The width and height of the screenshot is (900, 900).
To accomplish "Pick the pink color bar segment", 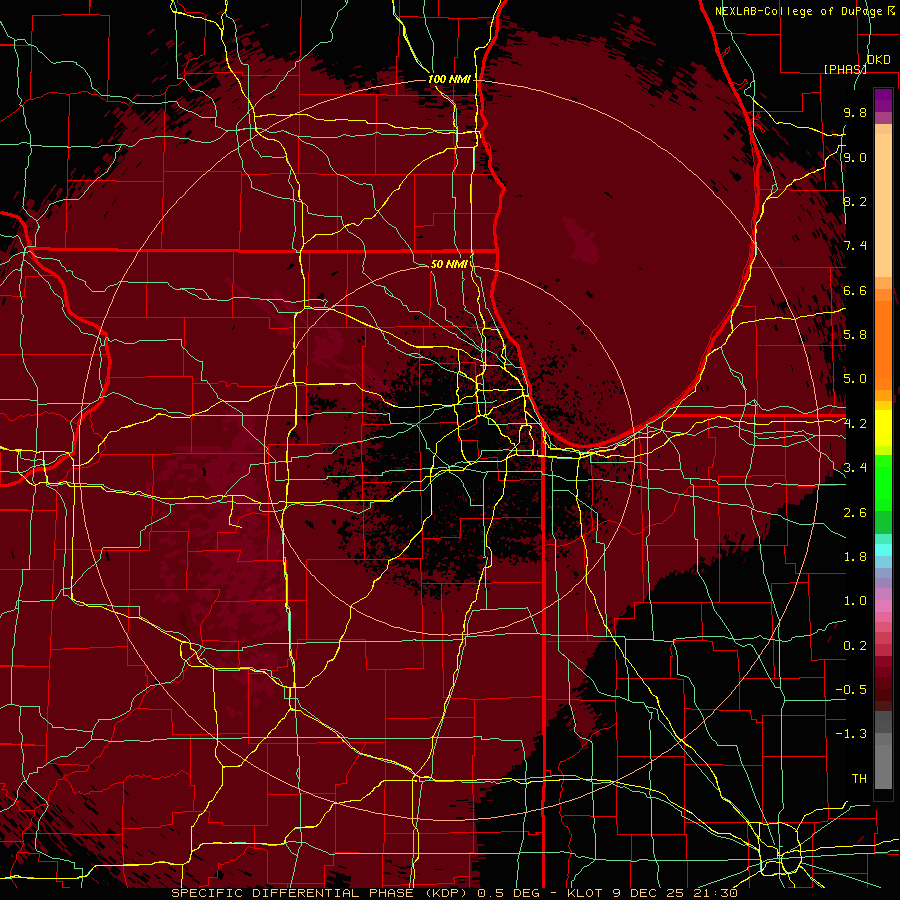I will [883, 606].
